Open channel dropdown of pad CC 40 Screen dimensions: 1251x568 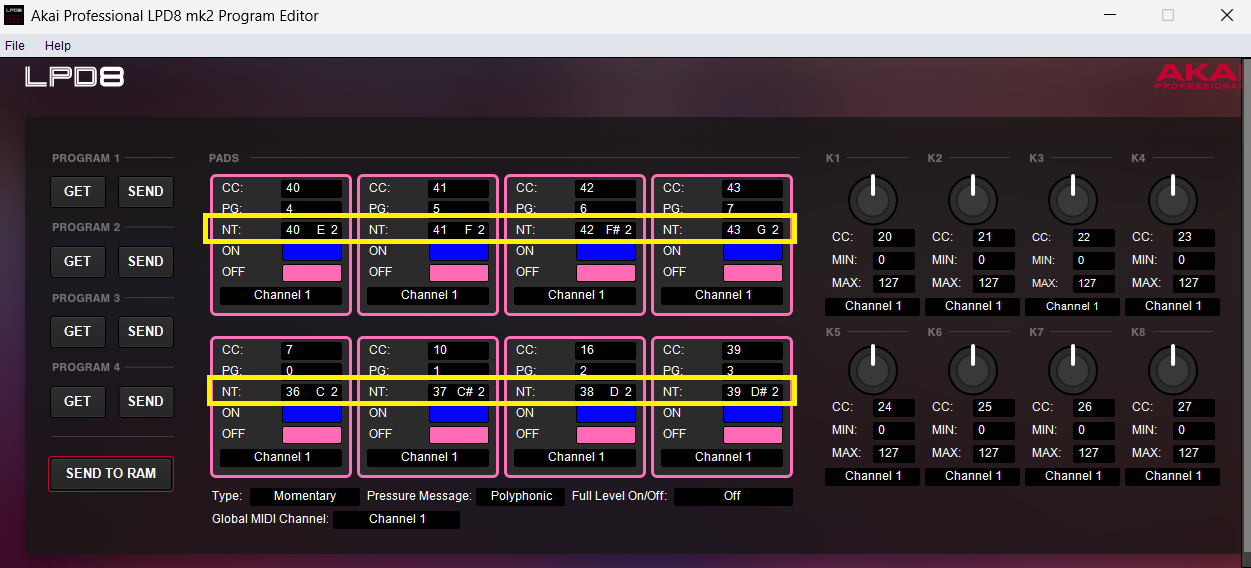pyautogui.click(x=281, y=295)
